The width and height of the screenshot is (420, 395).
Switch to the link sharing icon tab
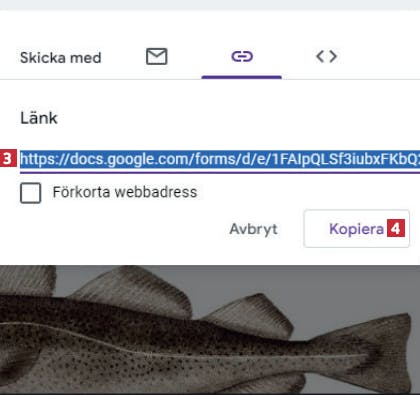tap(242, 56)
